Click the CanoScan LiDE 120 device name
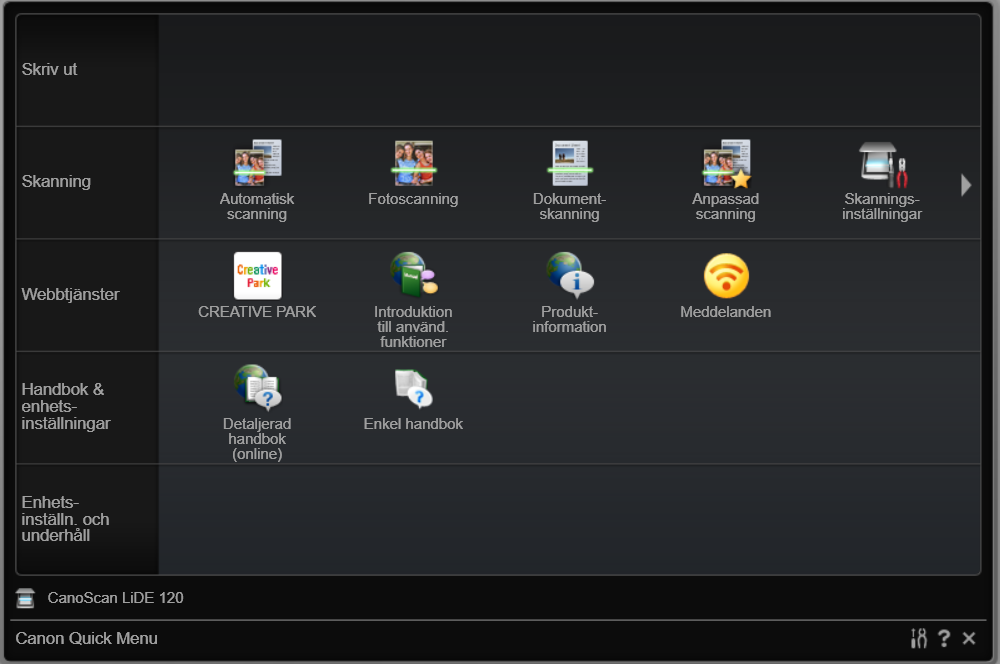 (x=115, y=598)
